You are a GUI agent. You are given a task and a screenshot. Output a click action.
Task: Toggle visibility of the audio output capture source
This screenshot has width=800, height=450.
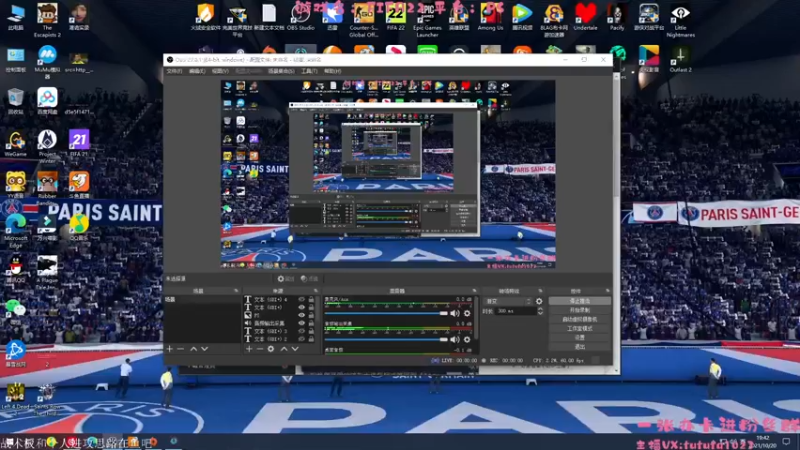point(302,323)
